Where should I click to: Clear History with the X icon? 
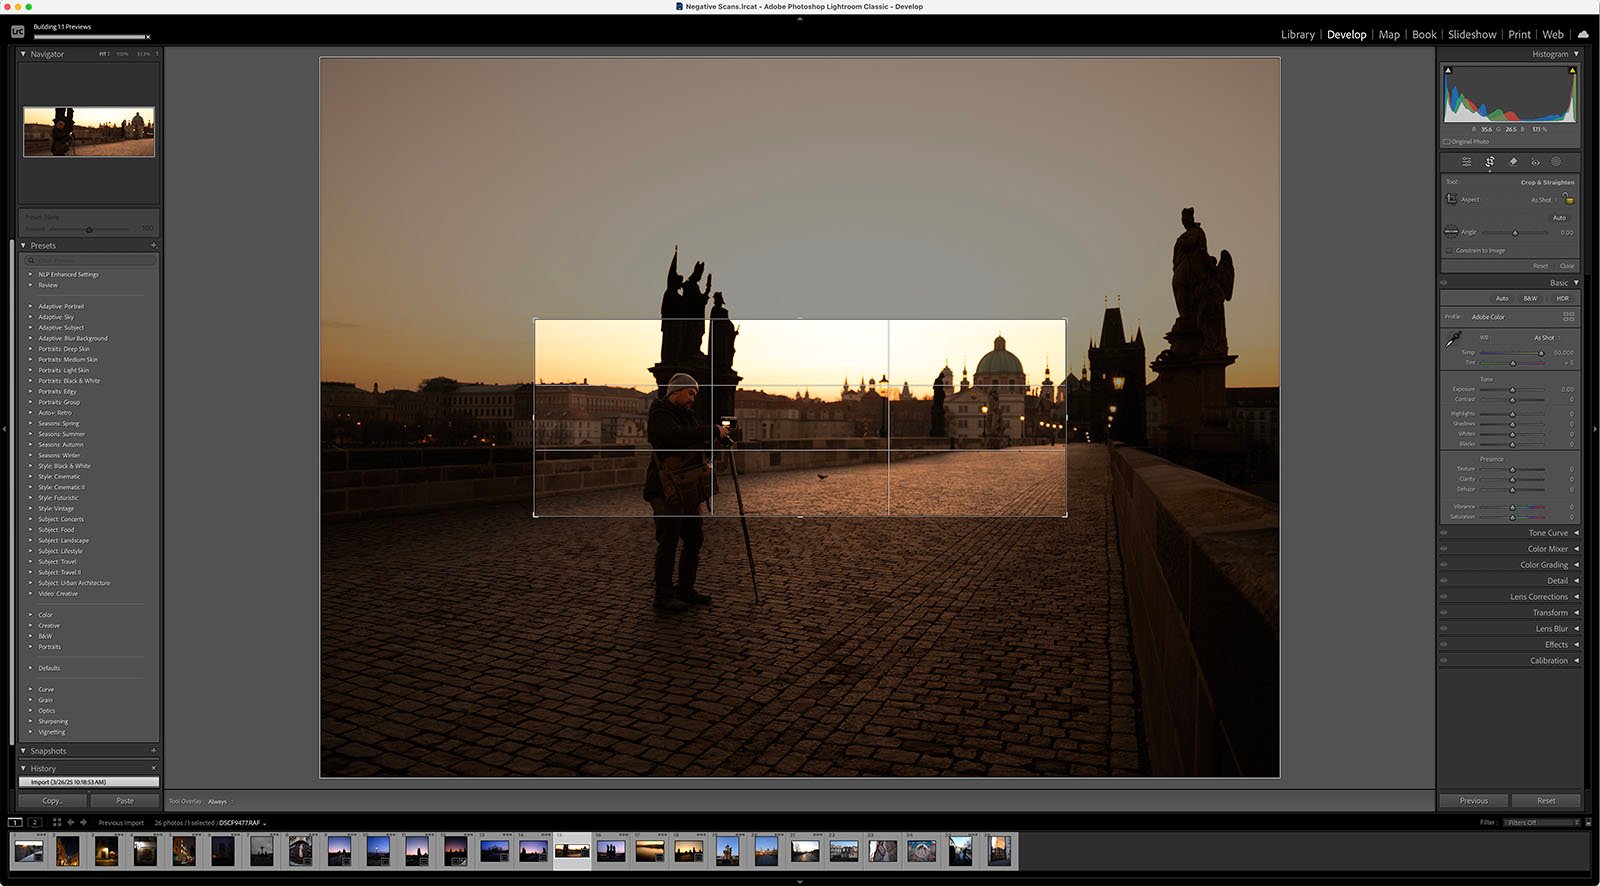coord(153,768)
